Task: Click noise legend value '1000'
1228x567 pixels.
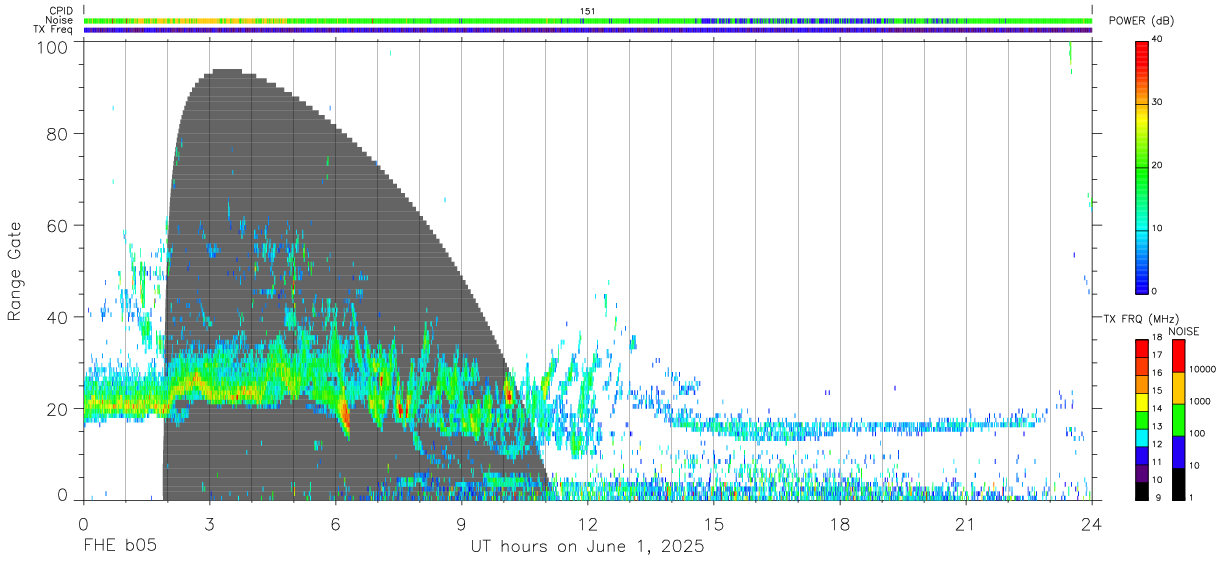Action: pyautogui.click(x=1200, y=401)
